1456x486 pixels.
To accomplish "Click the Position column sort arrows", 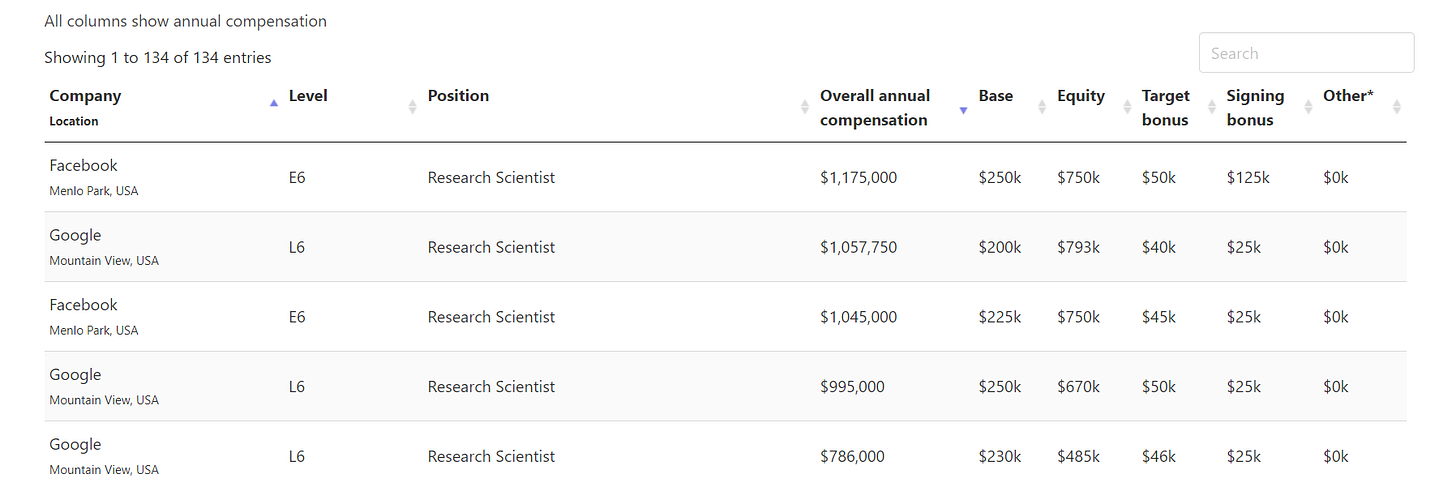I will pyautogui.click(x=805, y=107).
